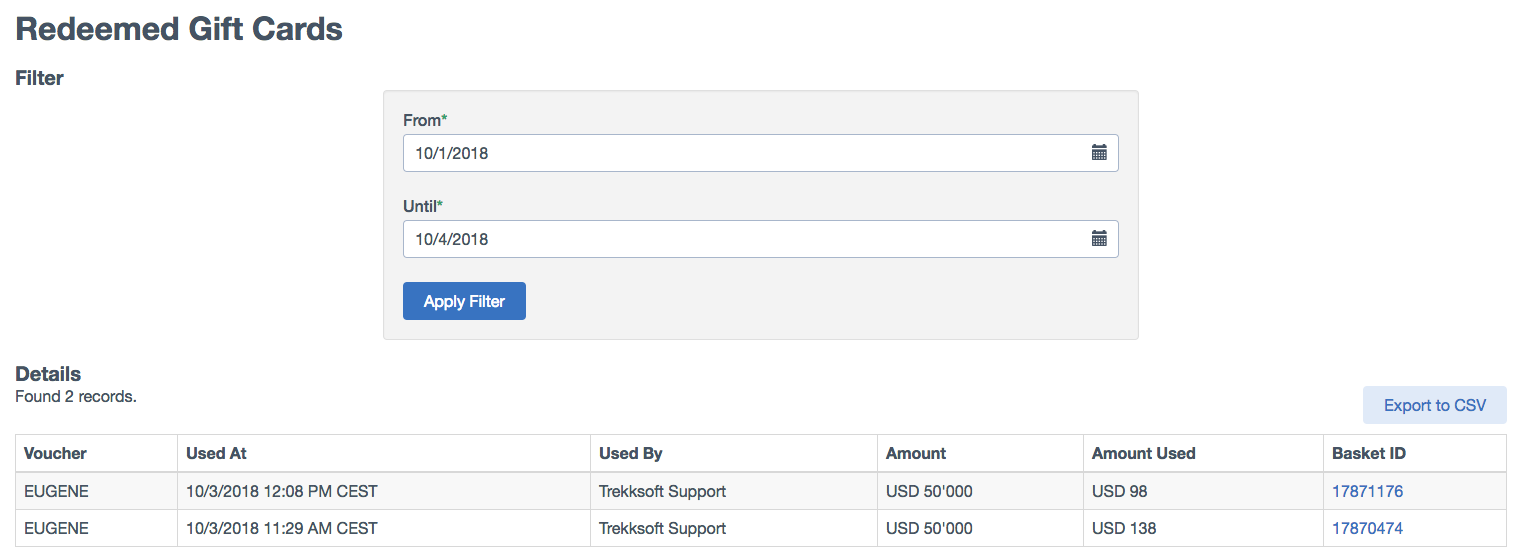Select the Voucher column header

(x=55, y=453)
